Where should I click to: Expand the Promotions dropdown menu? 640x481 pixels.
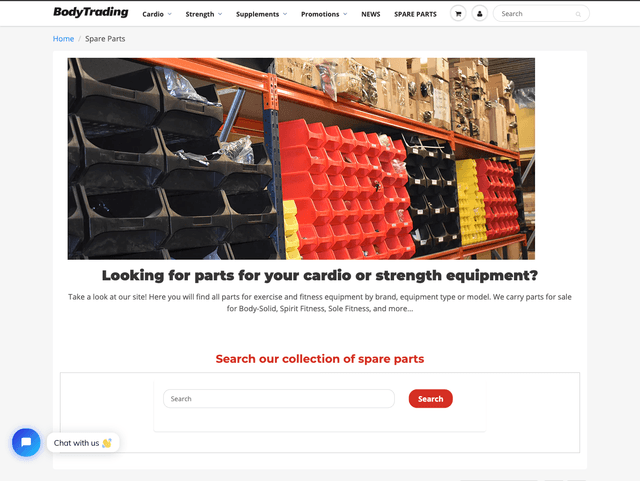[x=324, y=14]
